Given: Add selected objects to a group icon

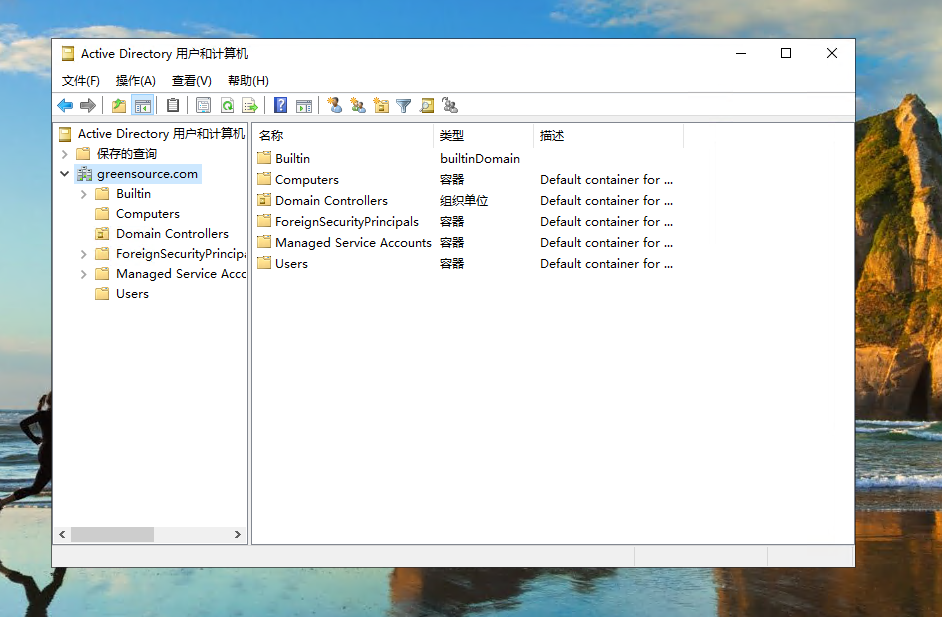Looking at the screenshot, I should click(450, 106).
